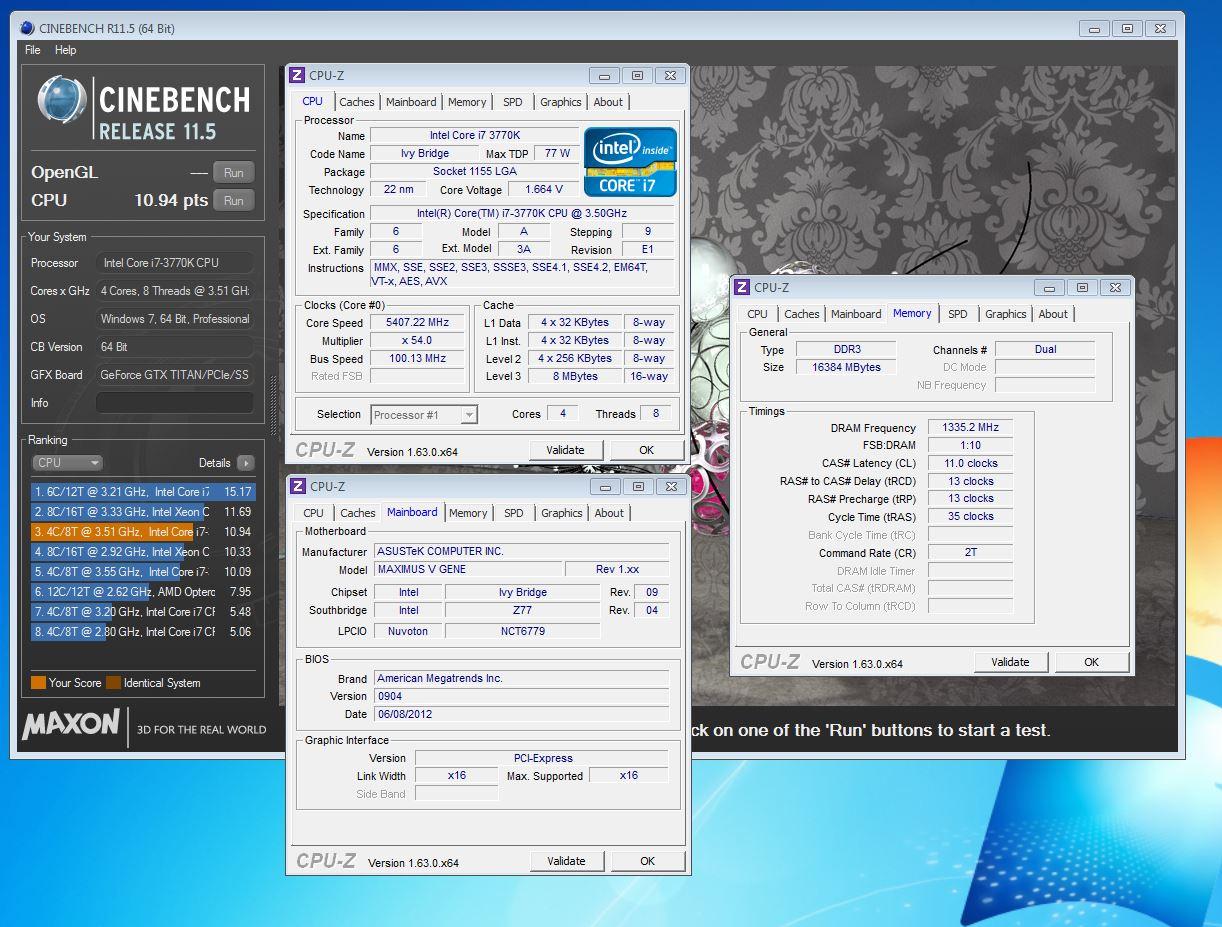Open the CPU ranking type dropdown
Viewport: 1222px width, 927px height.
coord(67,463)
